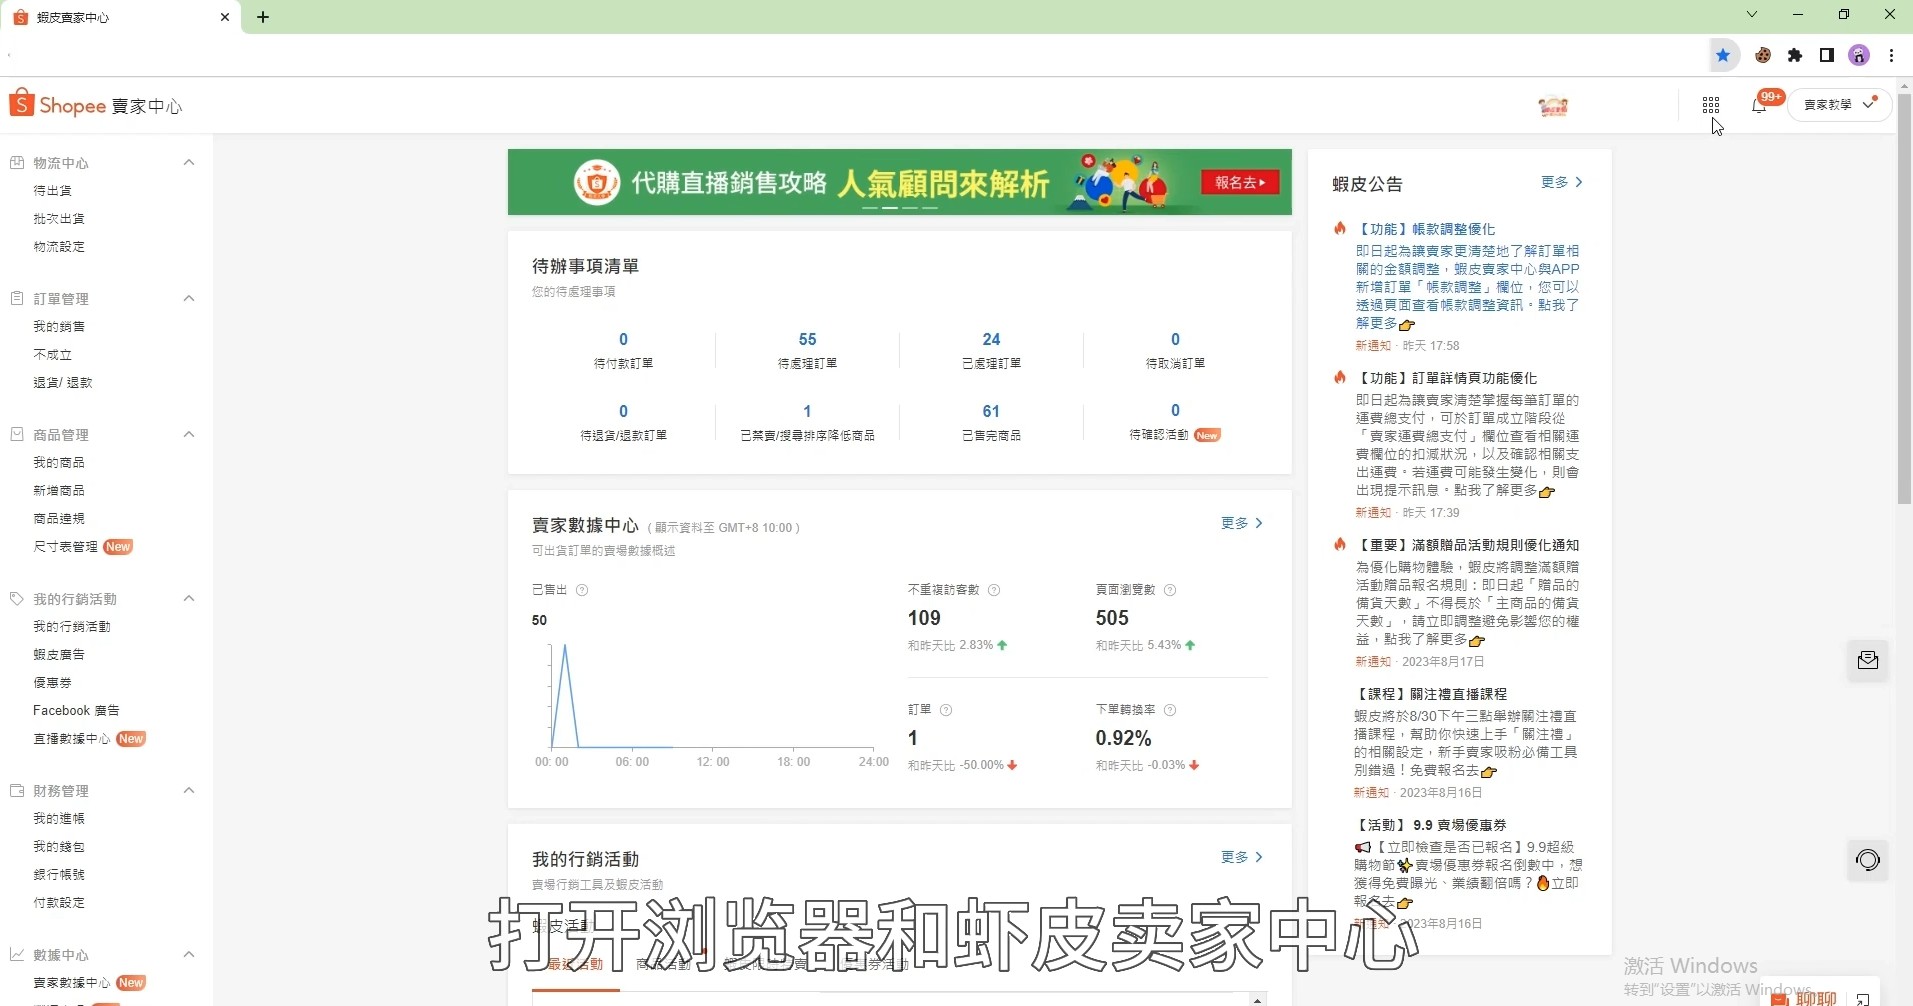Click the cookie extension icon

click(x=1763, y=55)
